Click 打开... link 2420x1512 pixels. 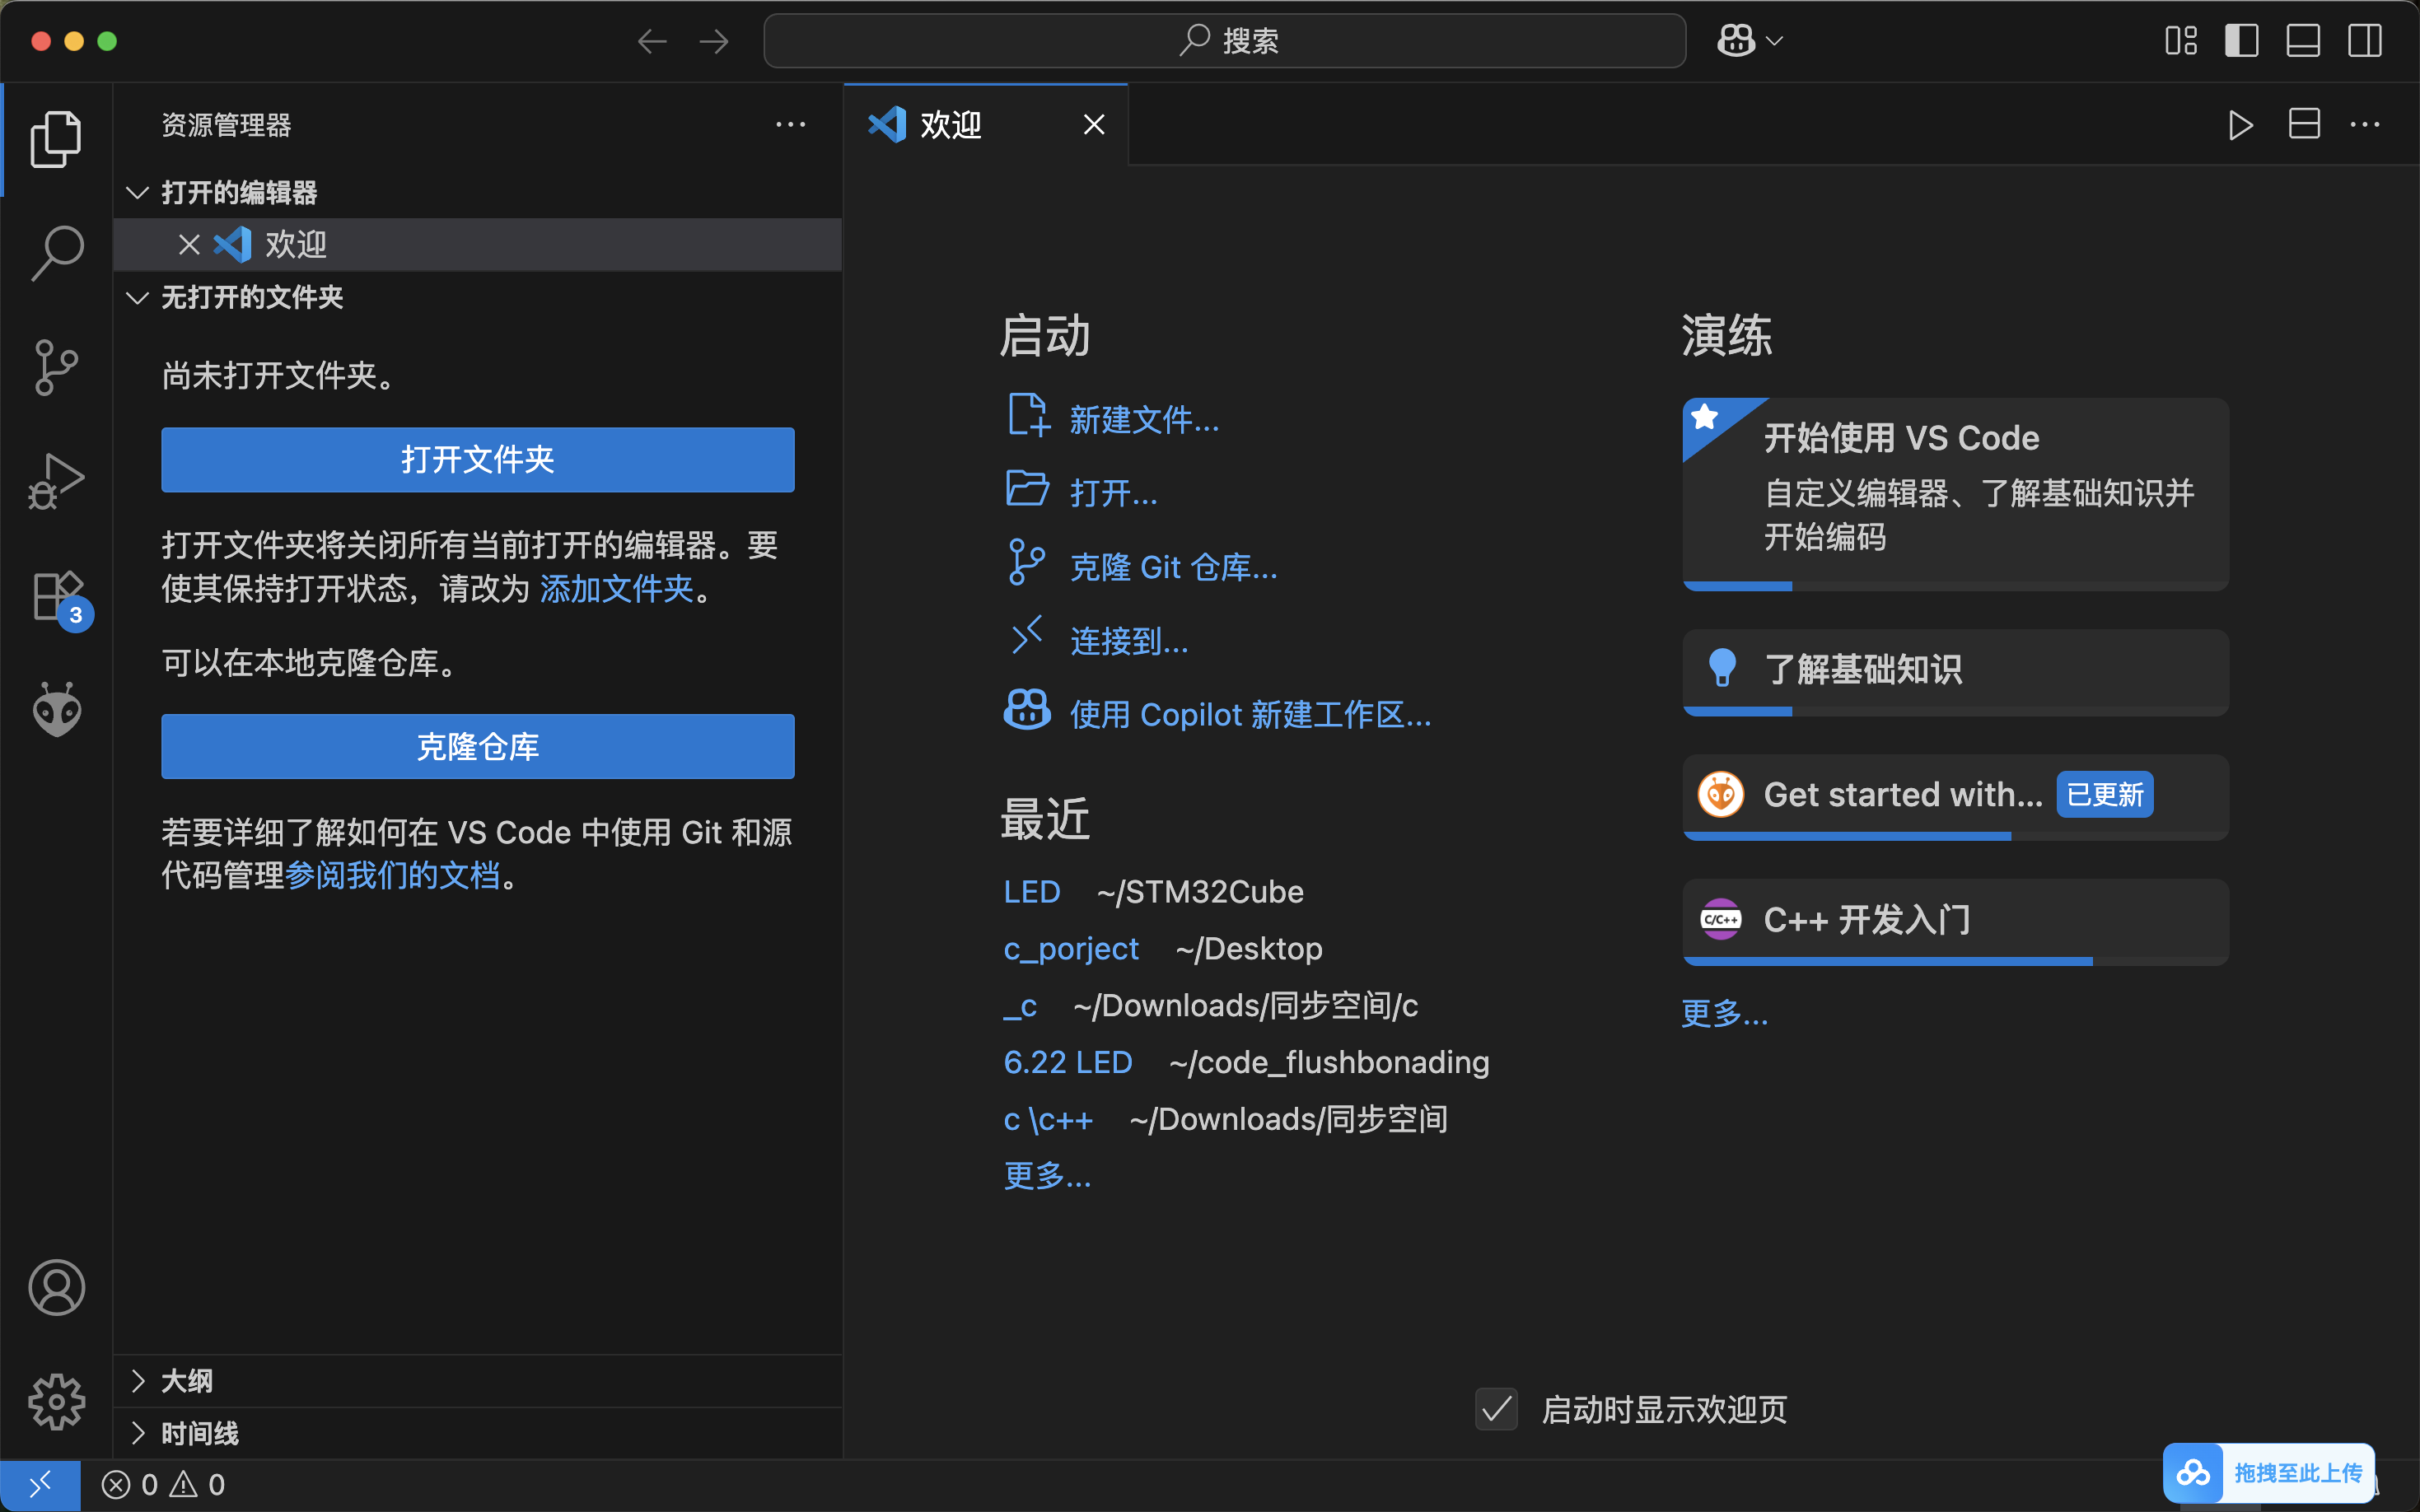[x=1113, y=493]
